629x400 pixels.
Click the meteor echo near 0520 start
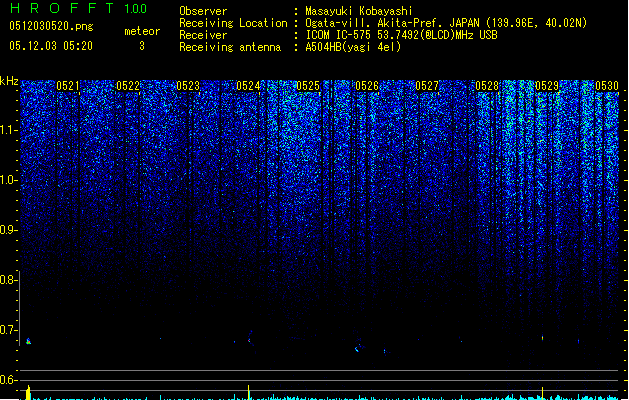[x=28, y=341]
